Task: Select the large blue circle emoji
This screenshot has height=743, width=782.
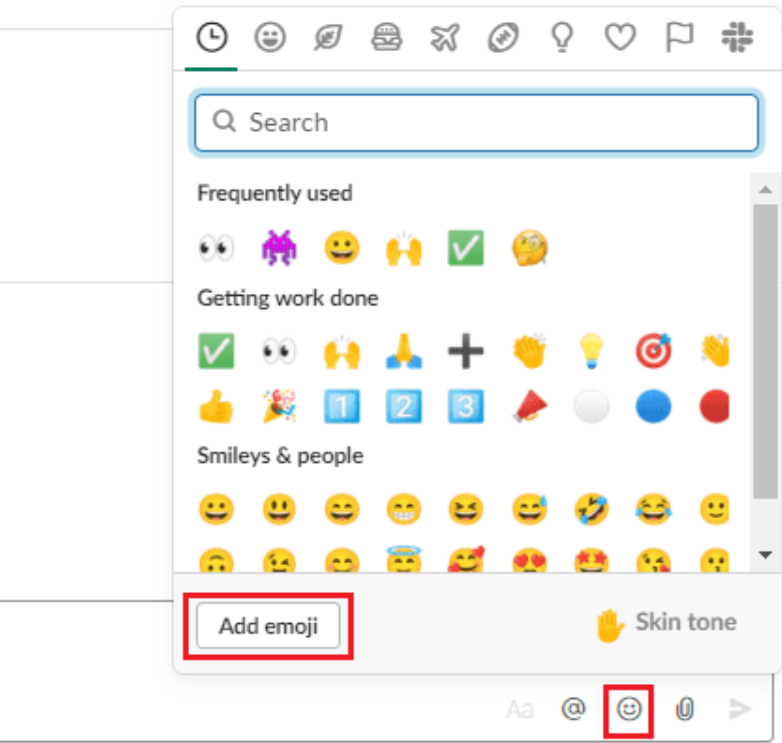Action: (653, 406)
